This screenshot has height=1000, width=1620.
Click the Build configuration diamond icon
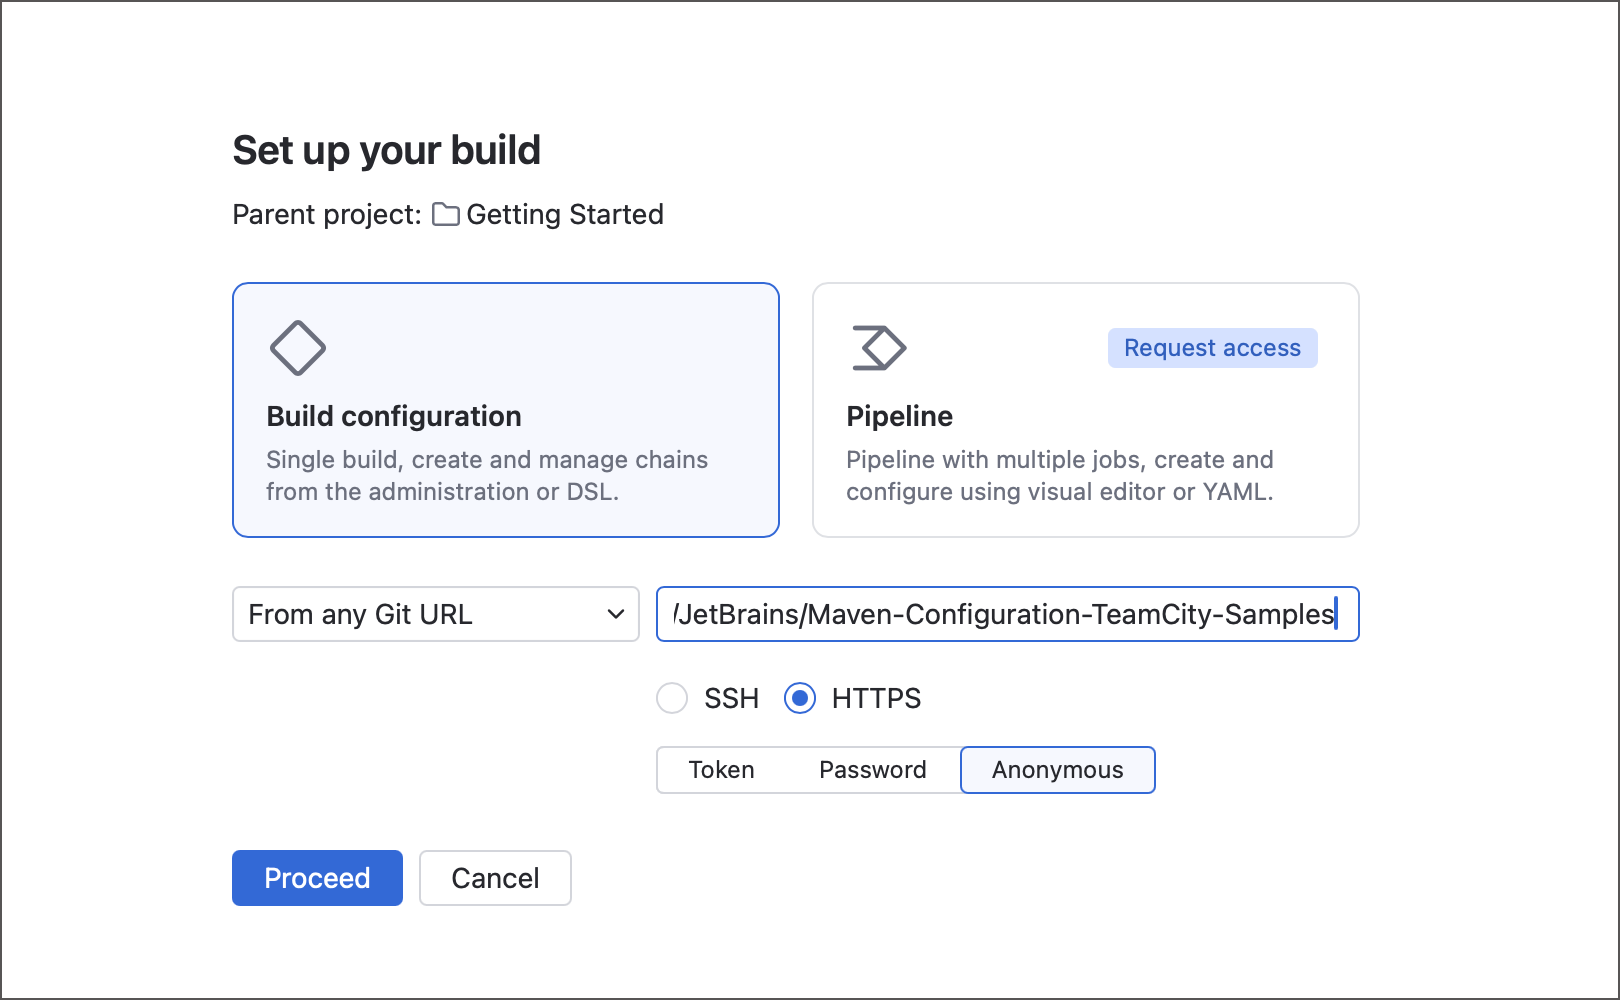tap(296, 348)
